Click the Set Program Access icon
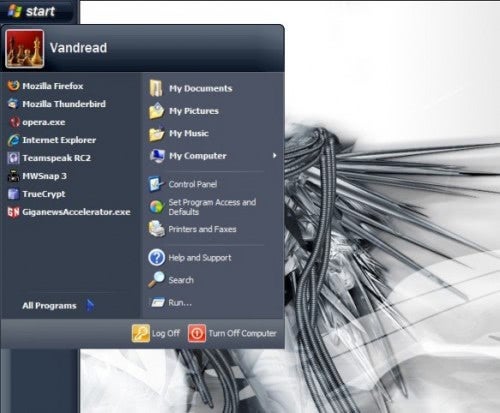The height and width of the screenshot is (413, 500). (156, 207)
